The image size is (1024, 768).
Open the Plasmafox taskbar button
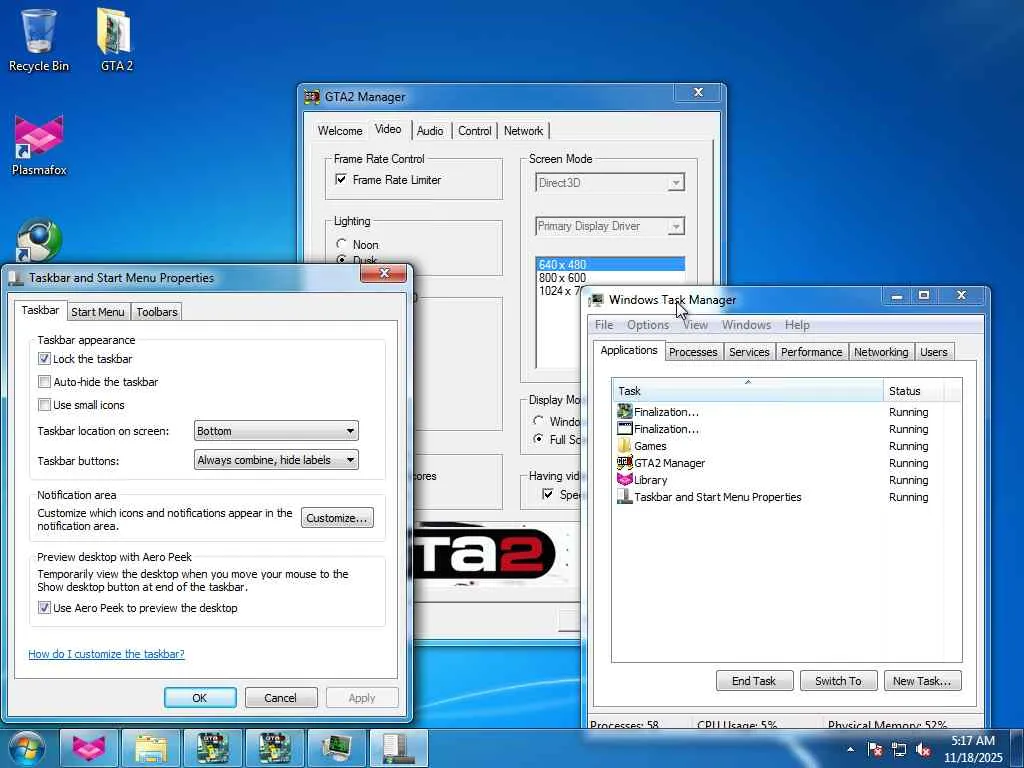pos(89,748)
